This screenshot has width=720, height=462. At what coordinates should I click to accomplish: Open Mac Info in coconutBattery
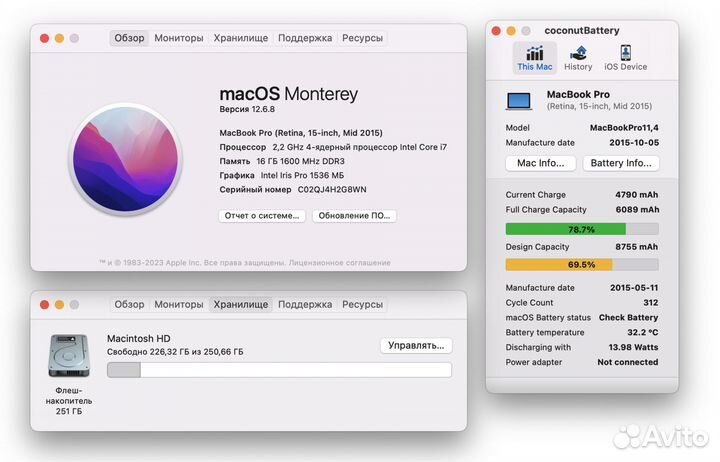540,163
